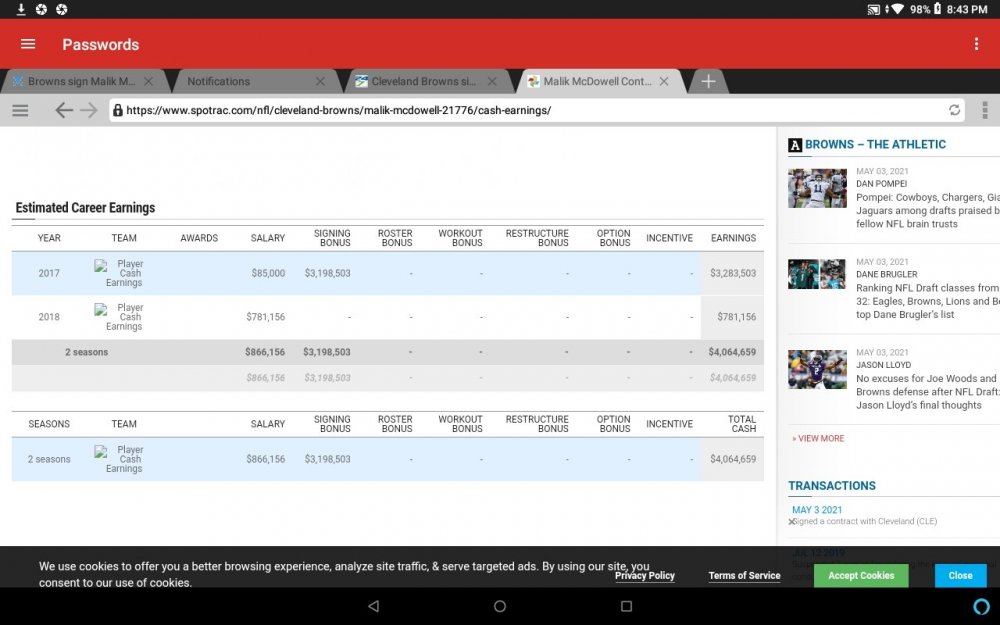Open No excuses for Joe Woods headline
This screenshot has width=1000, height=625.
[x=927, y=392]
